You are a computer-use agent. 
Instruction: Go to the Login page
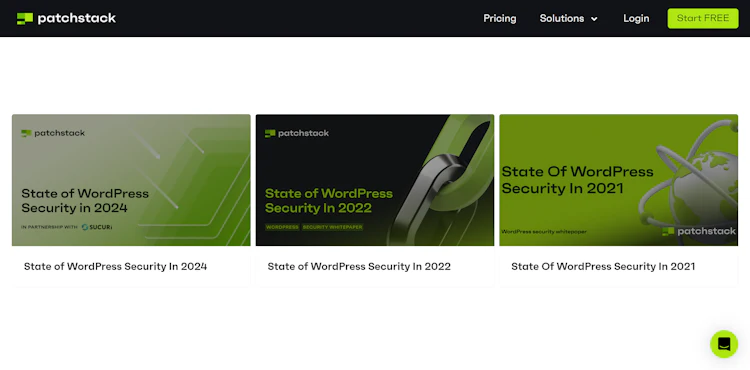[636, 18]
